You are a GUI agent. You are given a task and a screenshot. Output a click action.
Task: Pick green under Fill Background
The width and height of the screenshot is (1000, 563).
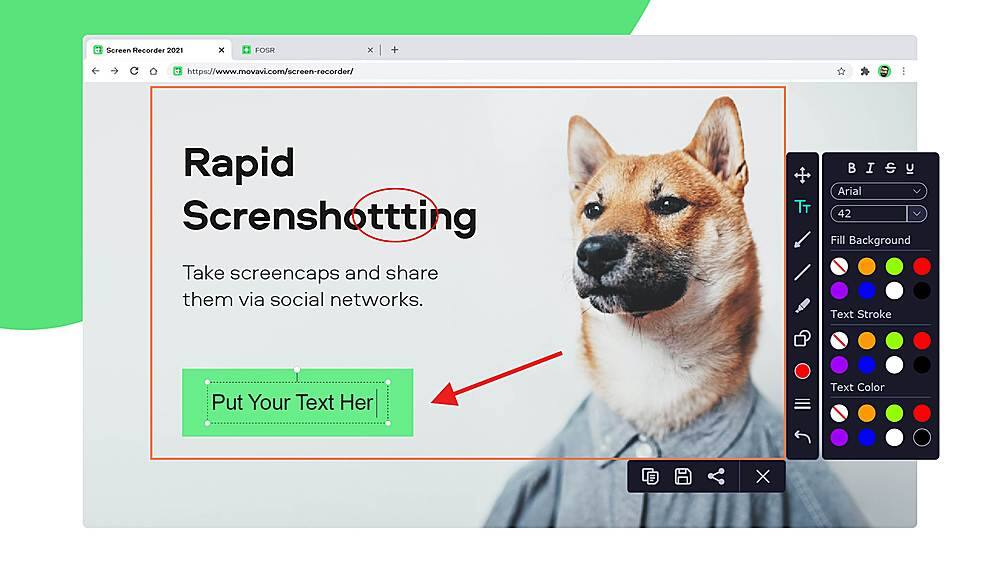click(894, 266)
